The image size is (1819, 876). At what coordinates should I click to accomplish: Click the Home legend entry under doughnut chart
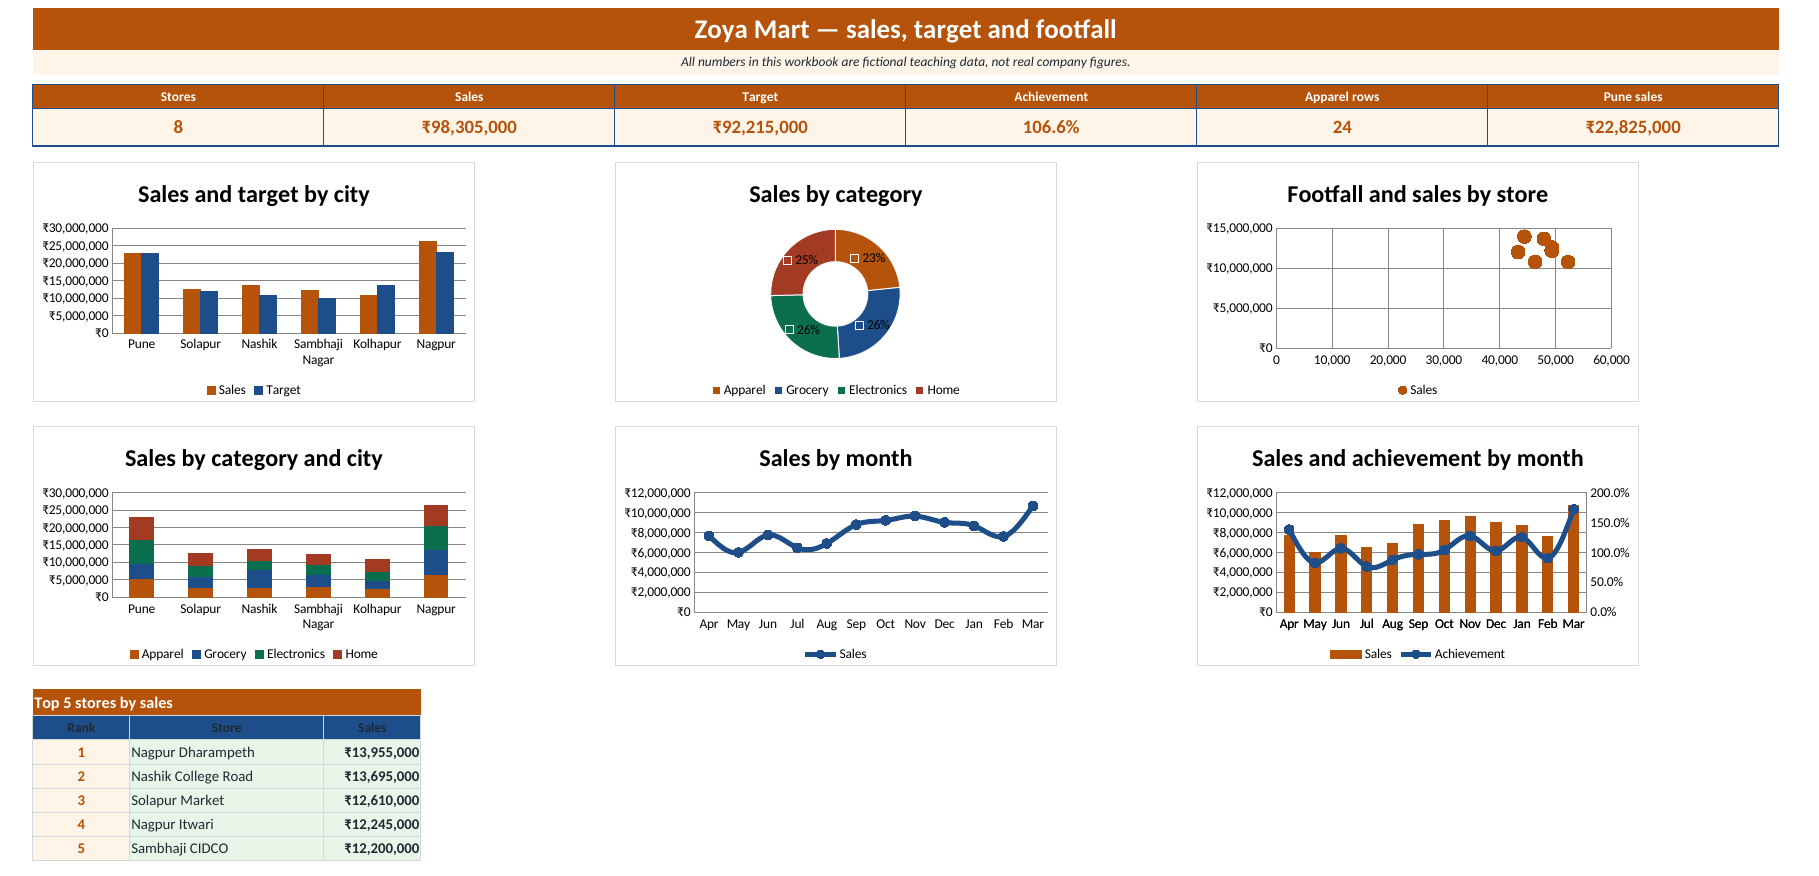(x=937, y=390)
